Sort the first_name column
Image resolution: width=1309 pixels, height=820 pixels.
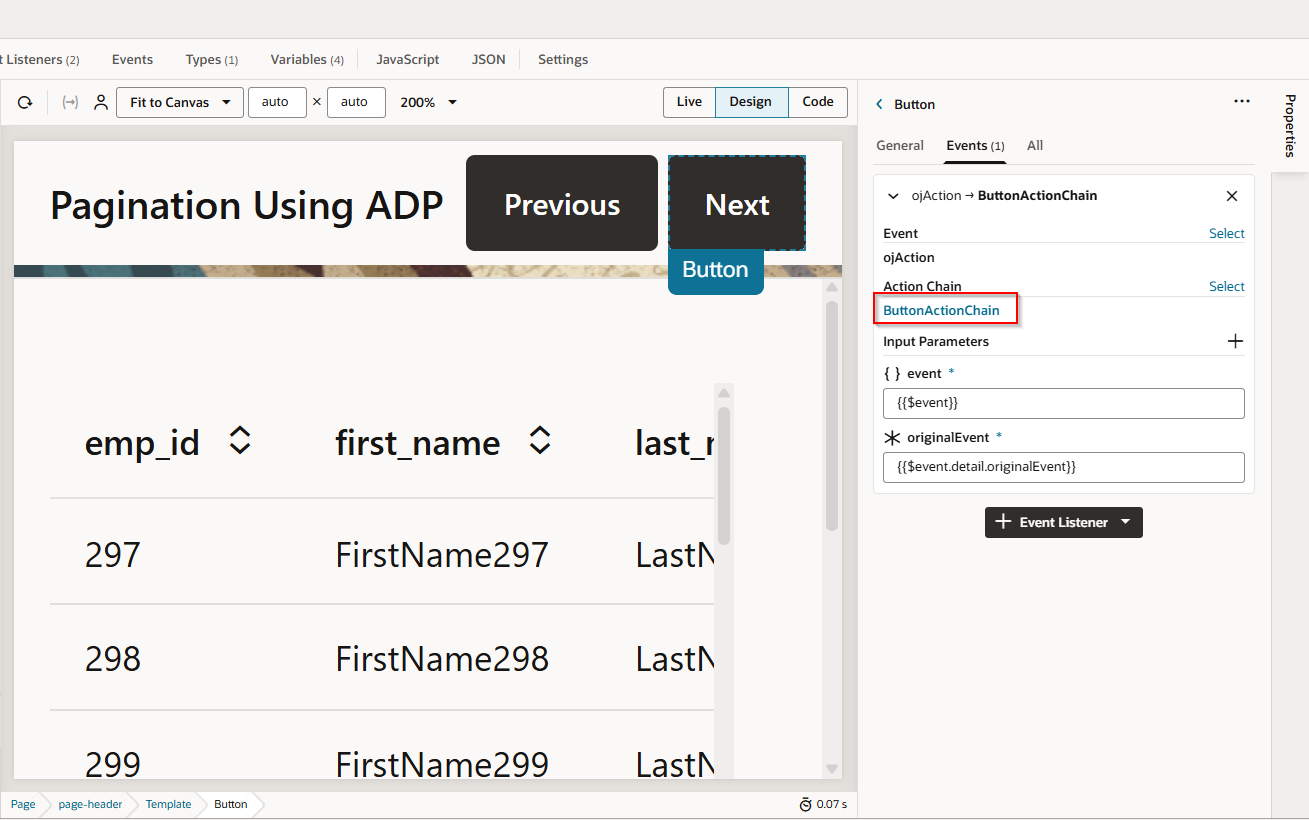tap(540, 441)
